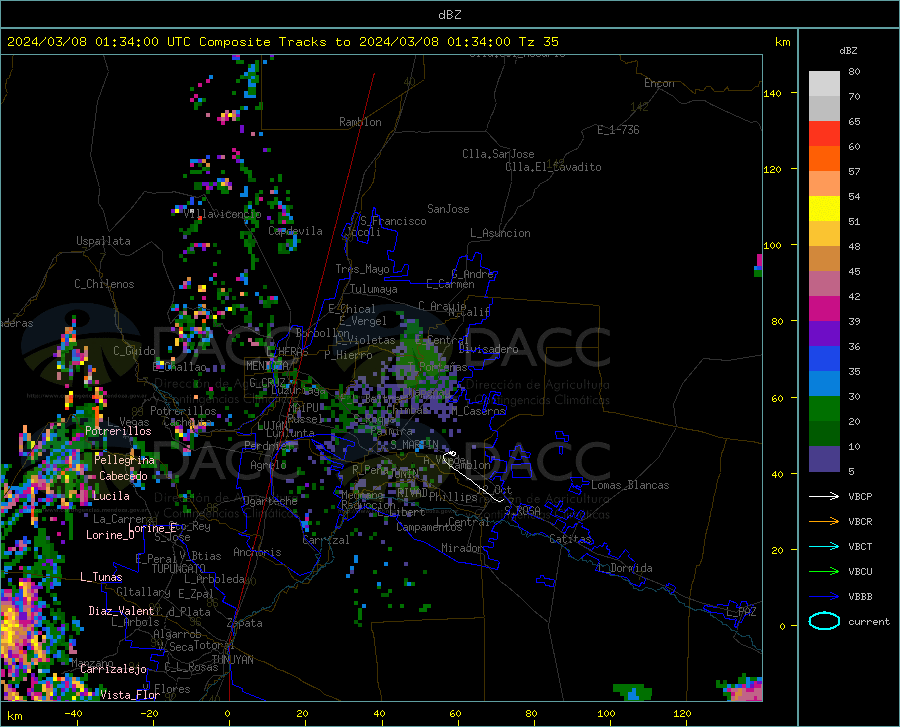Click the 30 dBZ green color swatch
The height and width of the screenshot is (727, 900).
[824, 409]
